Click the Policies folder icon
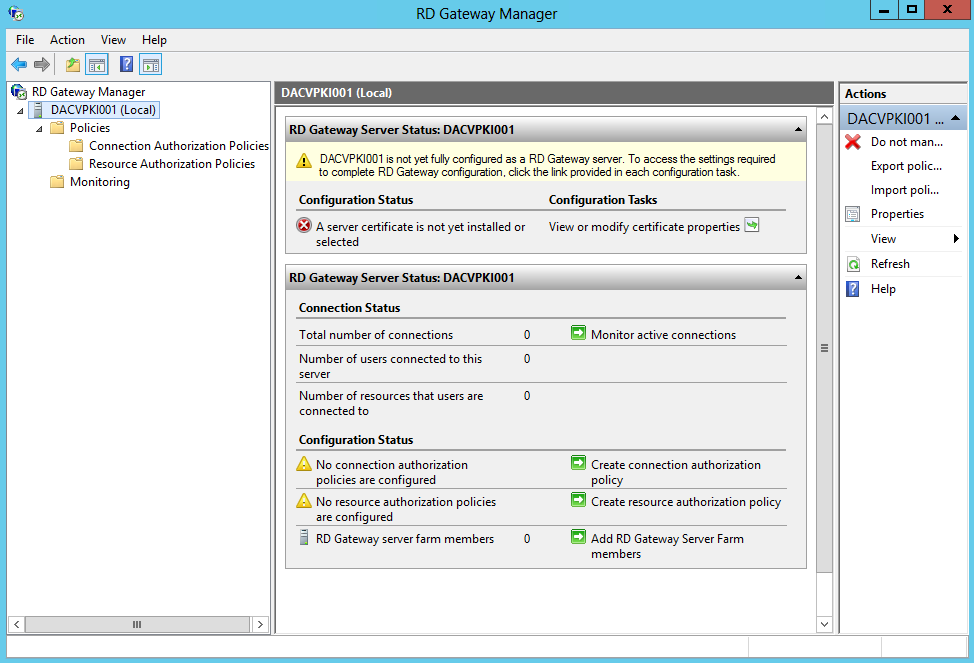Image resolution: width=974 pixels, height=663 pixels. click(57, 128)
